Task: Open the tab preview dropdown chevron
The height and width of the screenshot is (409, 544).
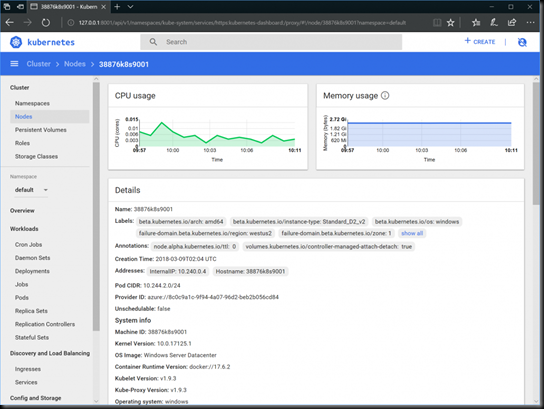Action: pos(130,7)
